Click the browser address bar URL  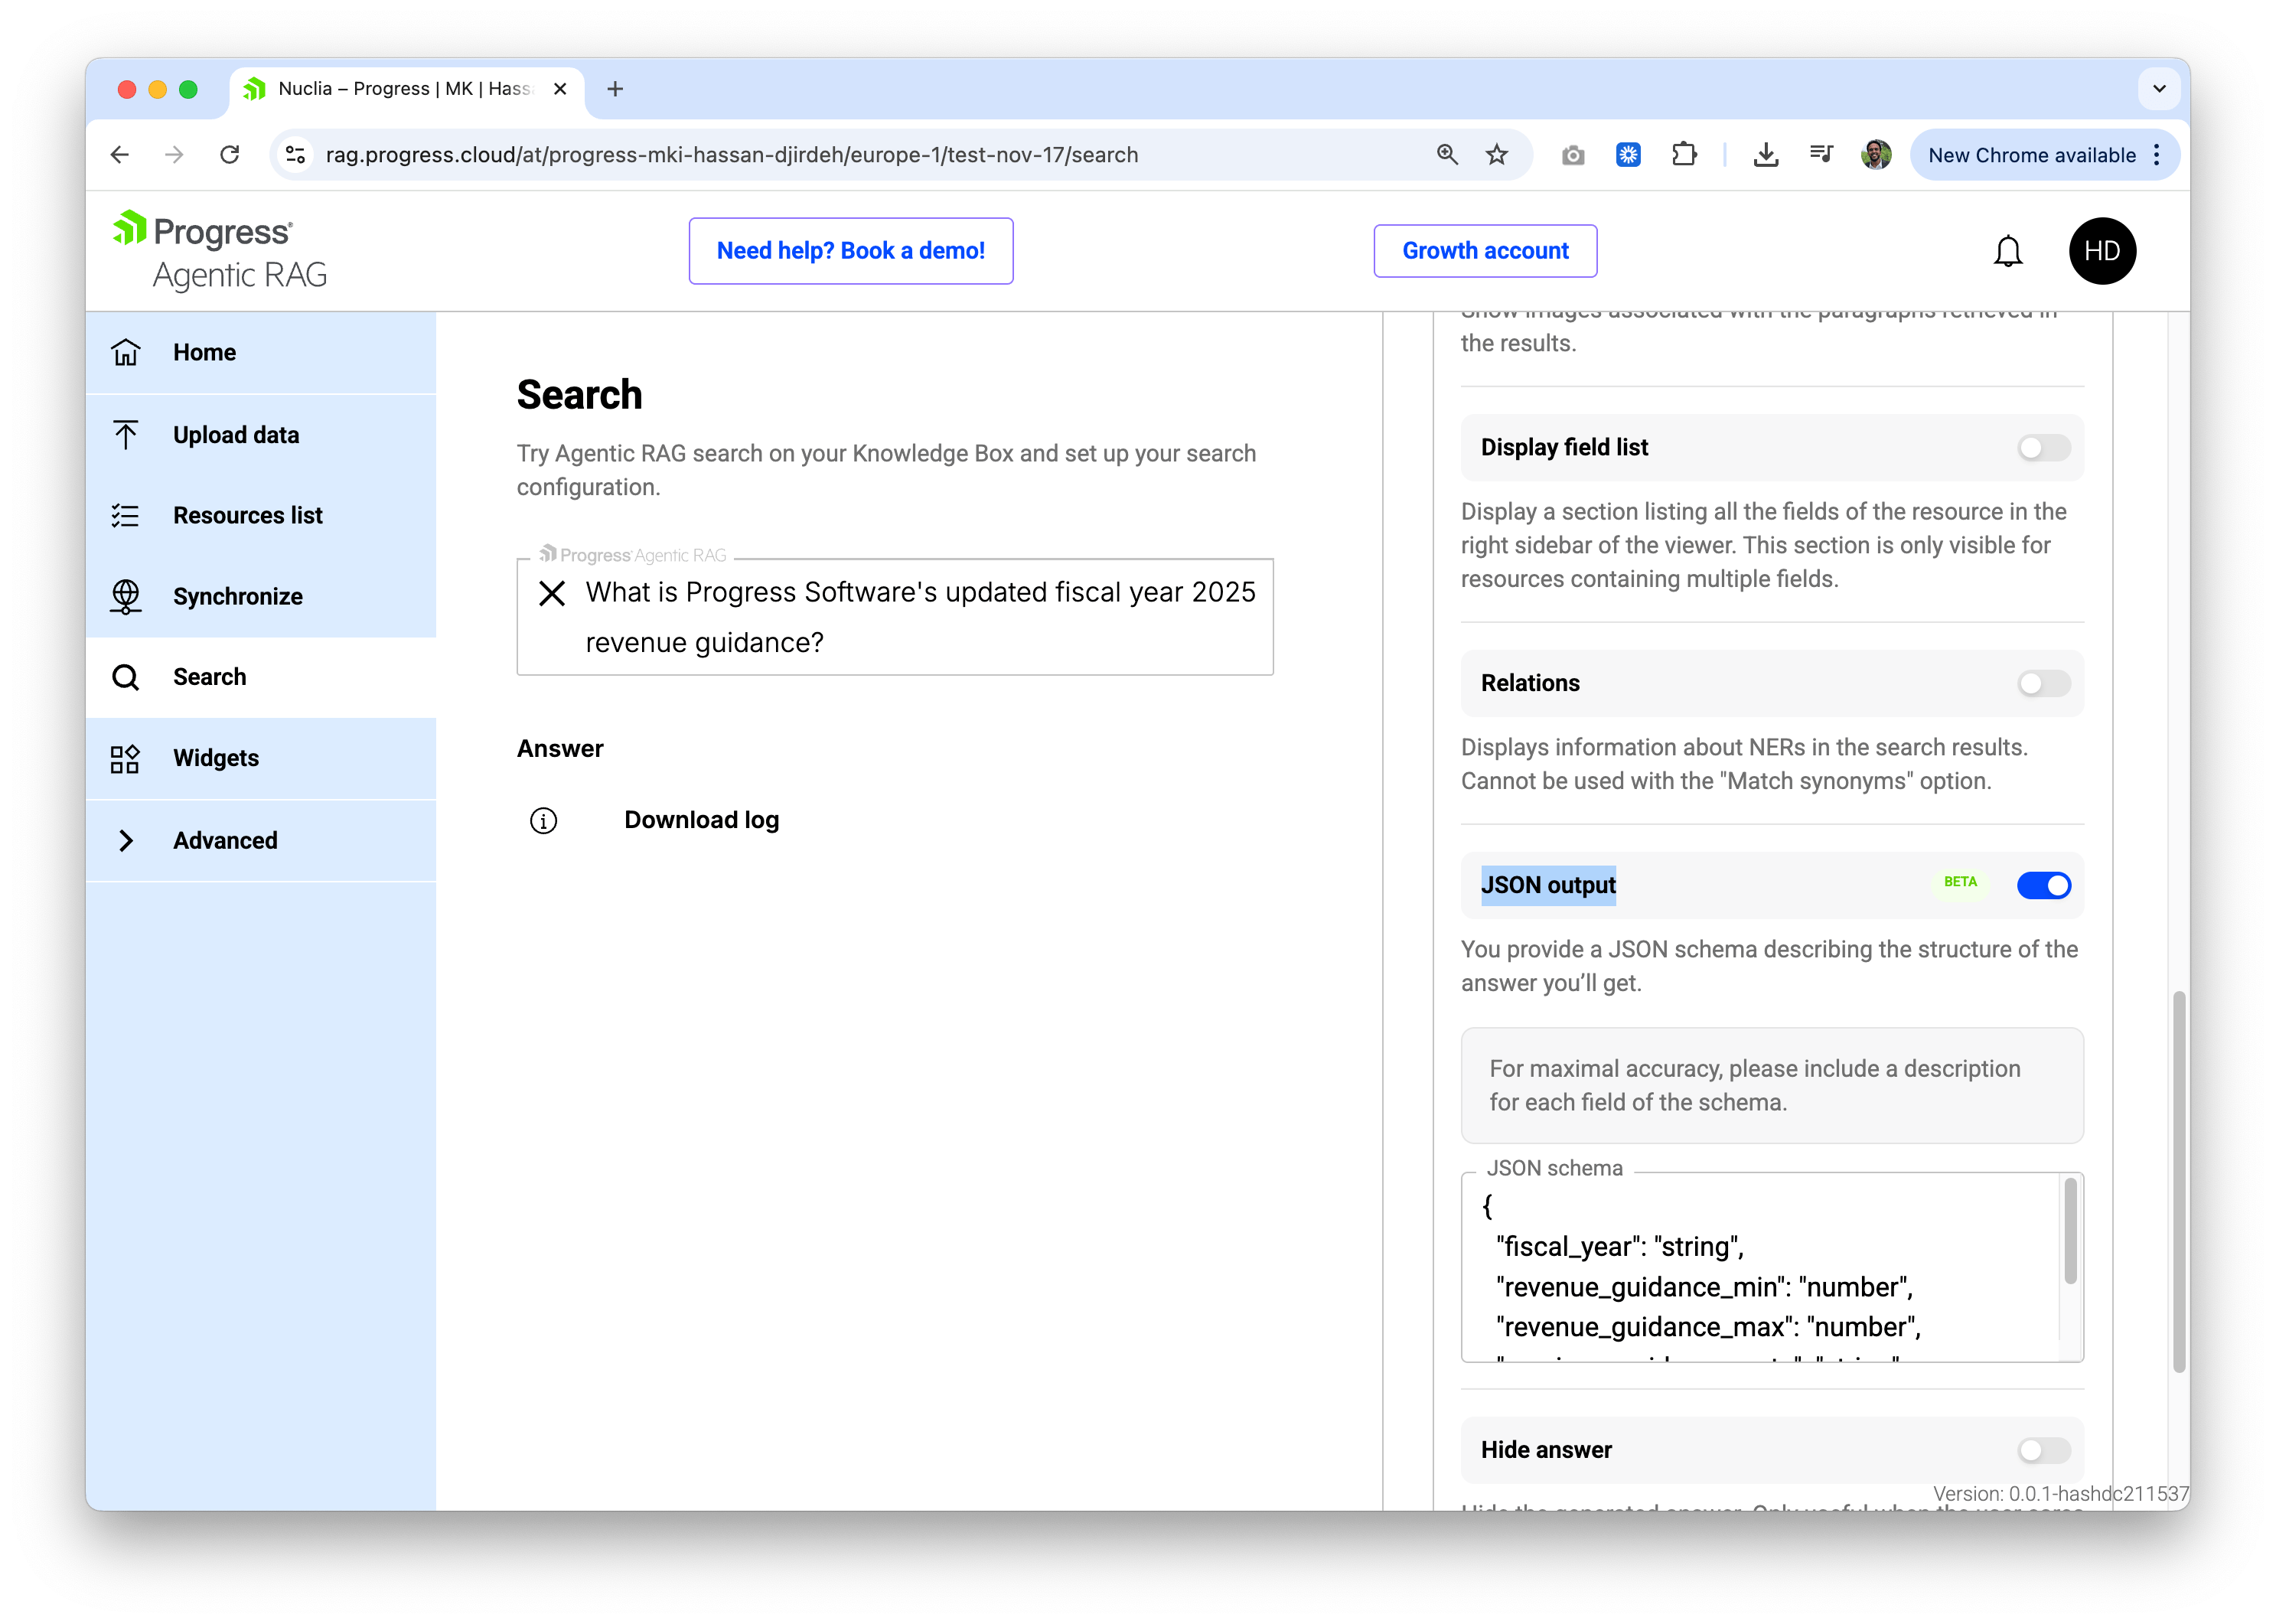click(x=731, y=155)
